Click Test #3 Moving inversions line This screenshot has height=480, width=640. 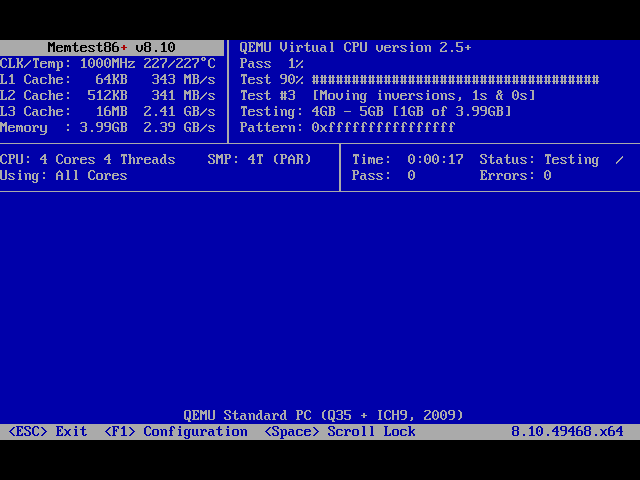(x=387, y=96)
